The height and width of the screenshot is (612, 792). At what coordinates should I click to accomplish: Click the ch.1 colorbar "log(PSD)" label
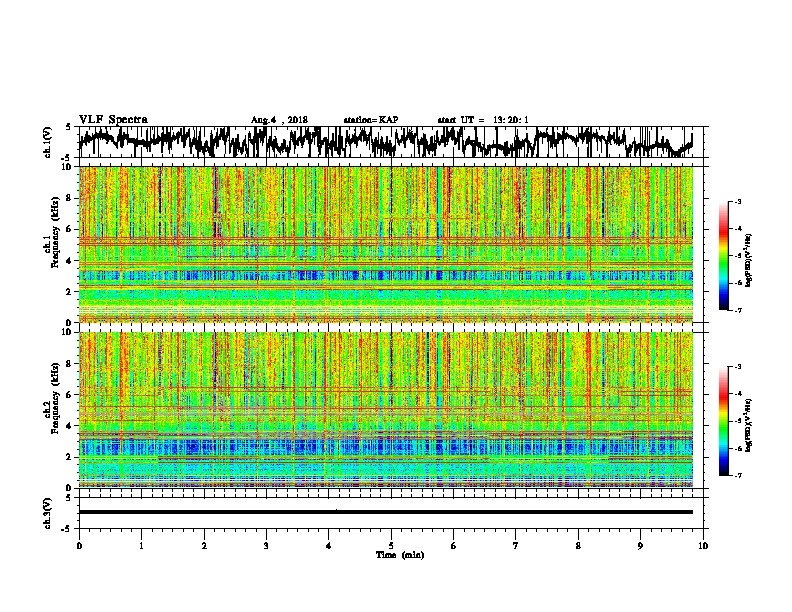coord(749,260)
